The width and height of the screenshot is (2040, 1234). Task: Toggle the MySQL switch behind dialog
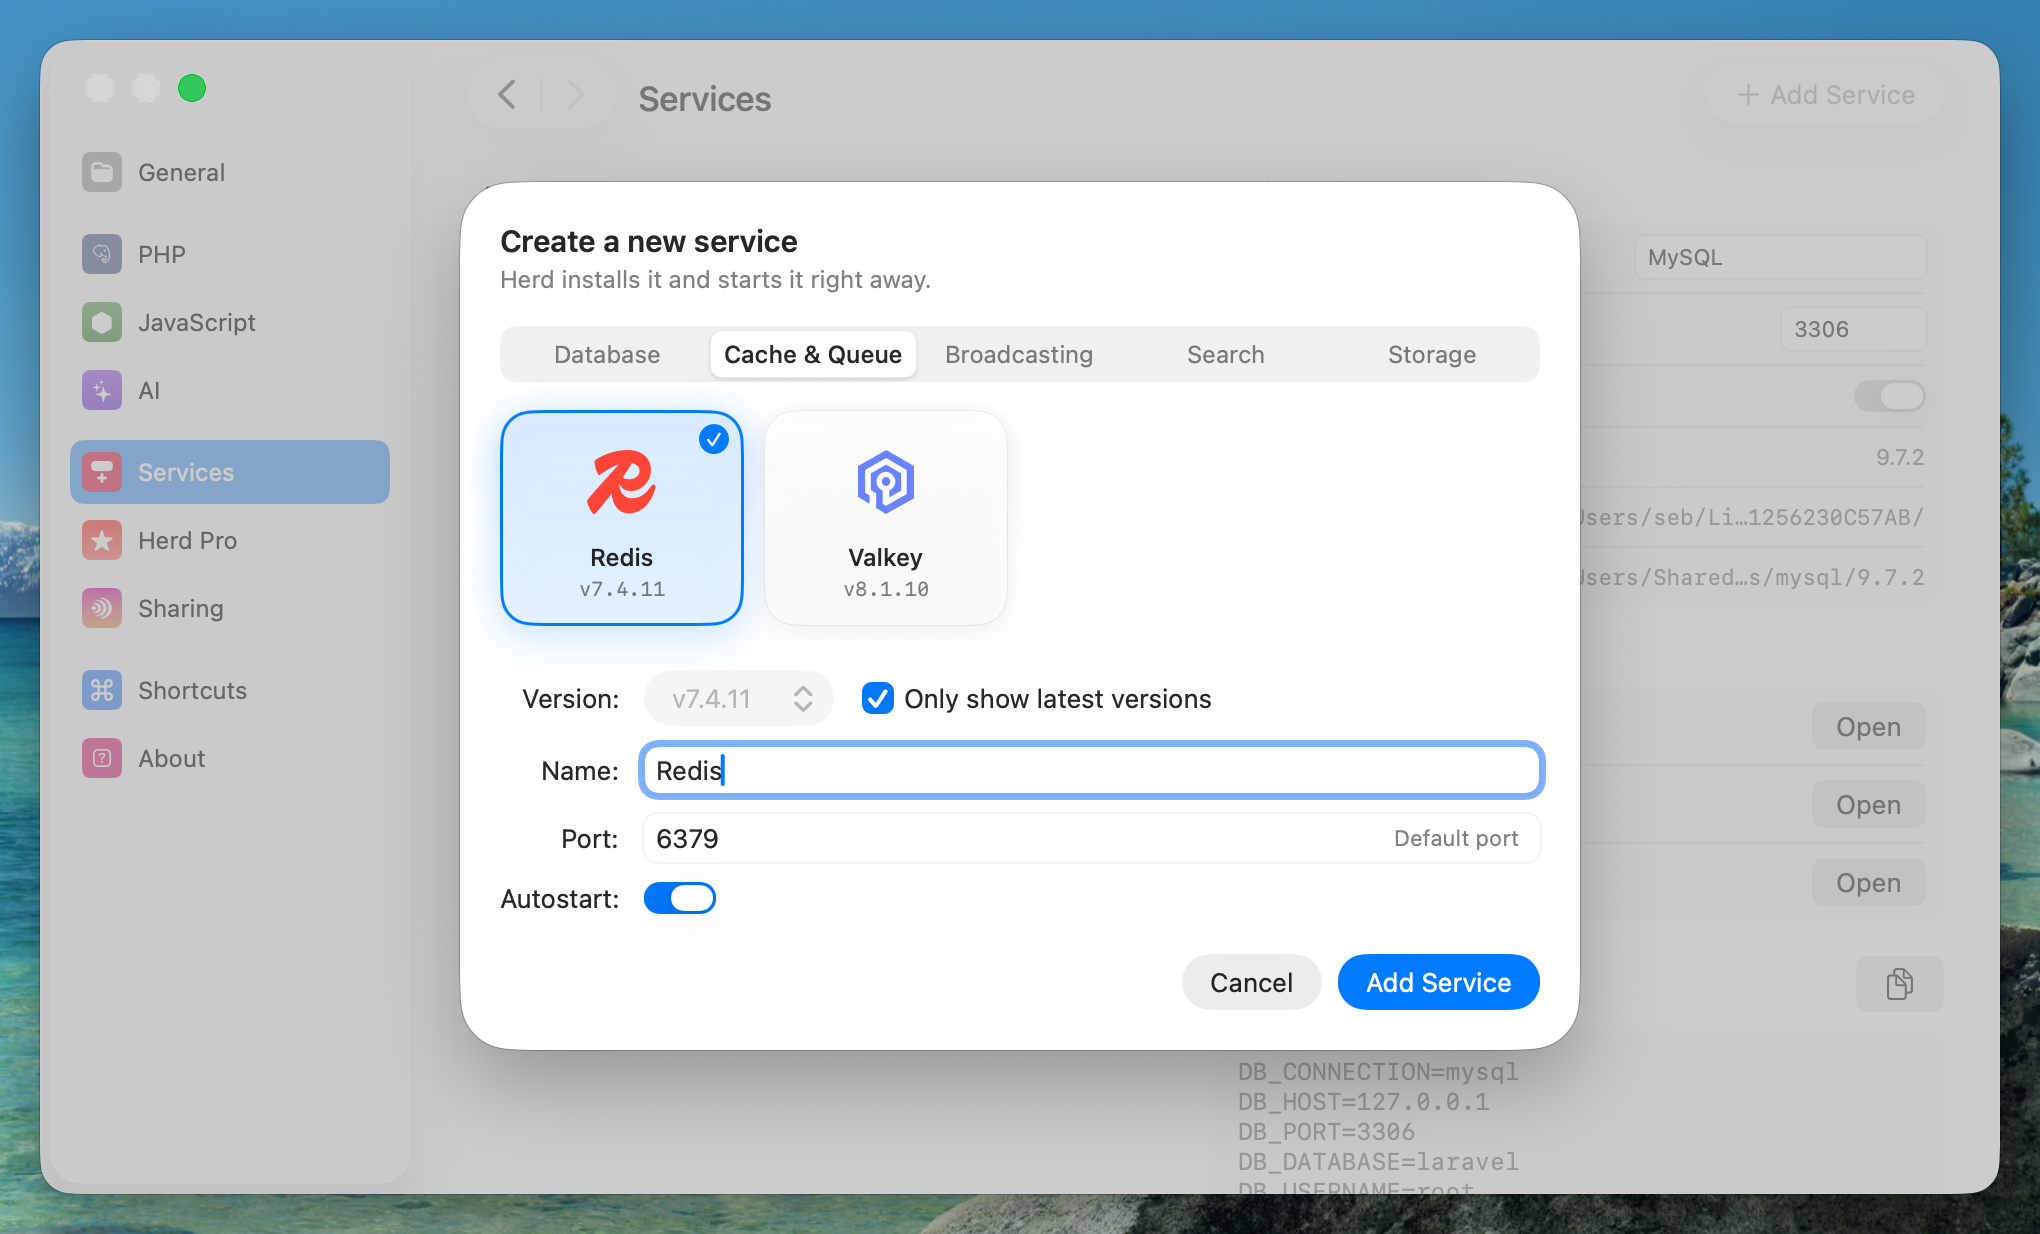[1889, 396]
